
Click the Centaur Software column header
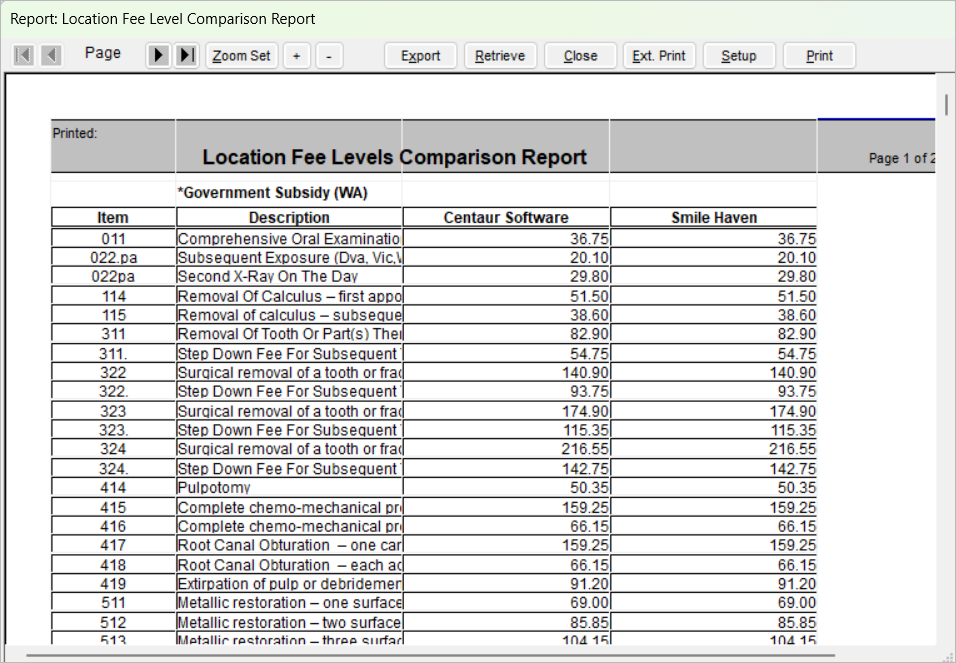(x=505, y=218)
